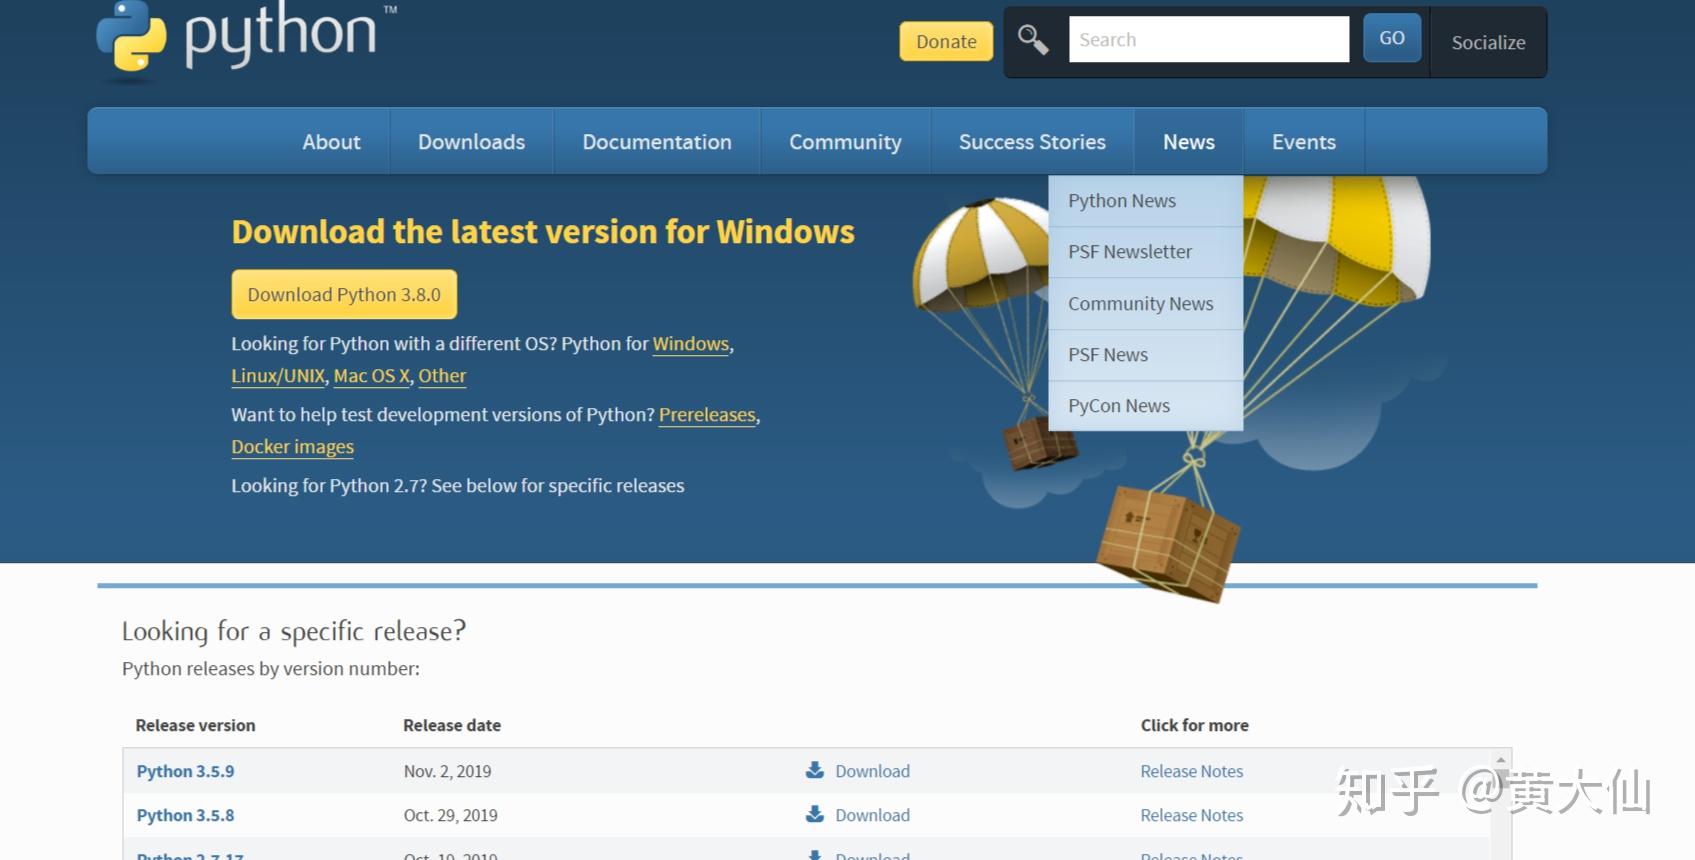Click the Release version column header
Screen dimensions: 1695x860
(x=195, y=725)
